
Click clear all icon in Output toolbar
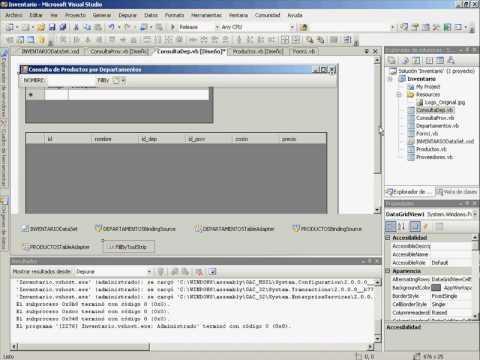click(x=199, y=272)
